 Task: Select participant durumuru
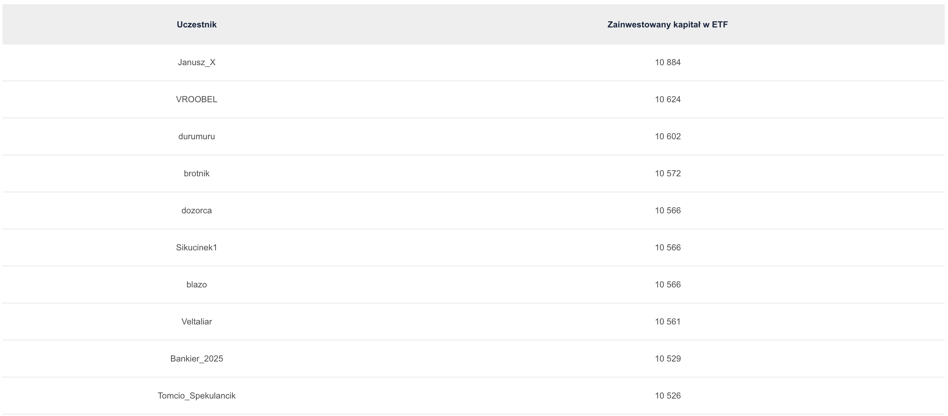click(196, 136)
